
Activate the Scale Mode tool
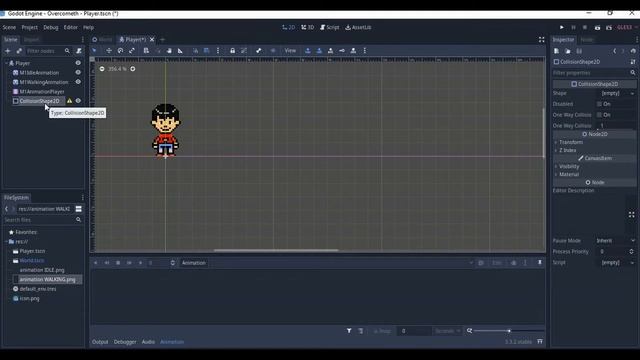click(x=132, y=51)
